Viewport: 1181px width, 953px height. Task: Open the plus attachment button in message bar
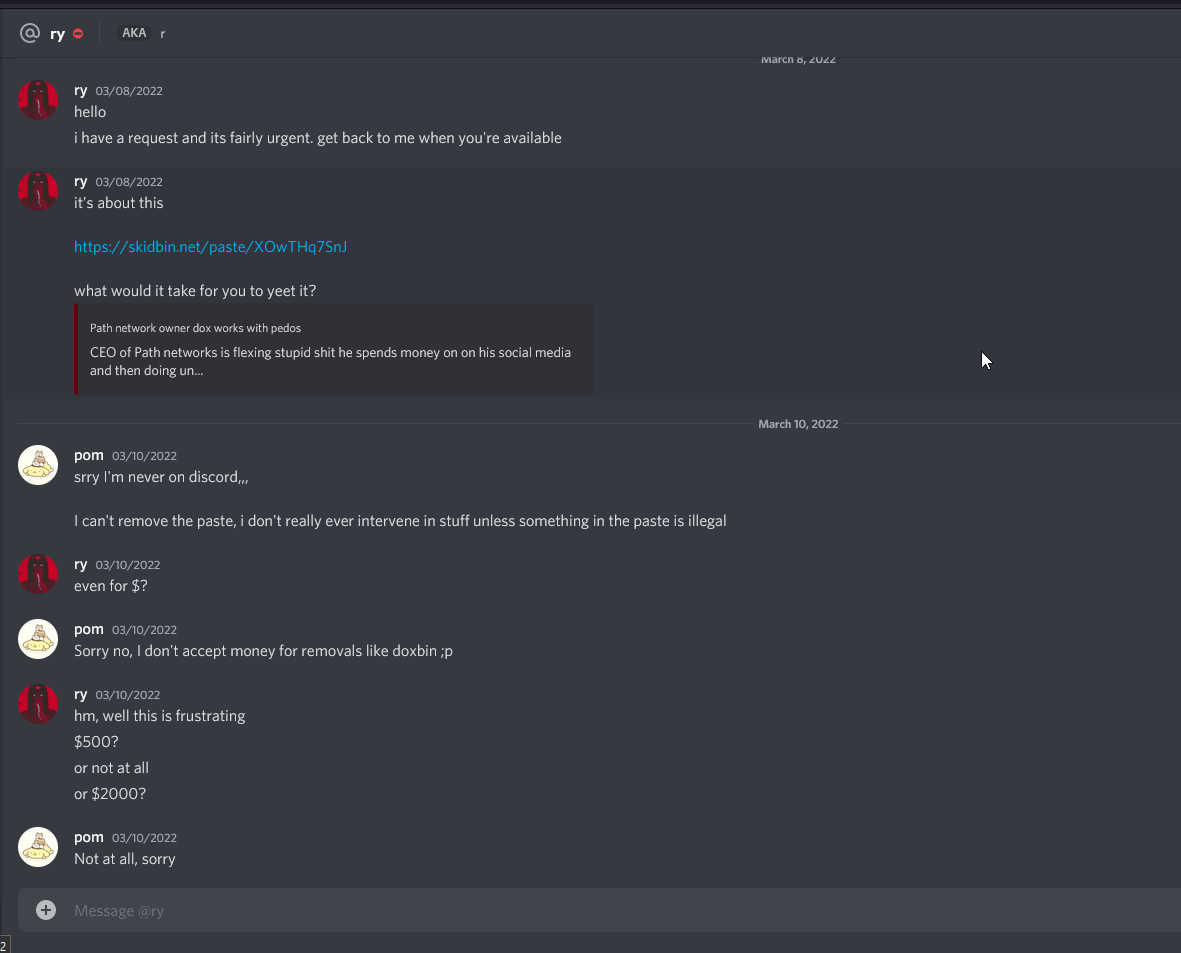click(46, 910)
